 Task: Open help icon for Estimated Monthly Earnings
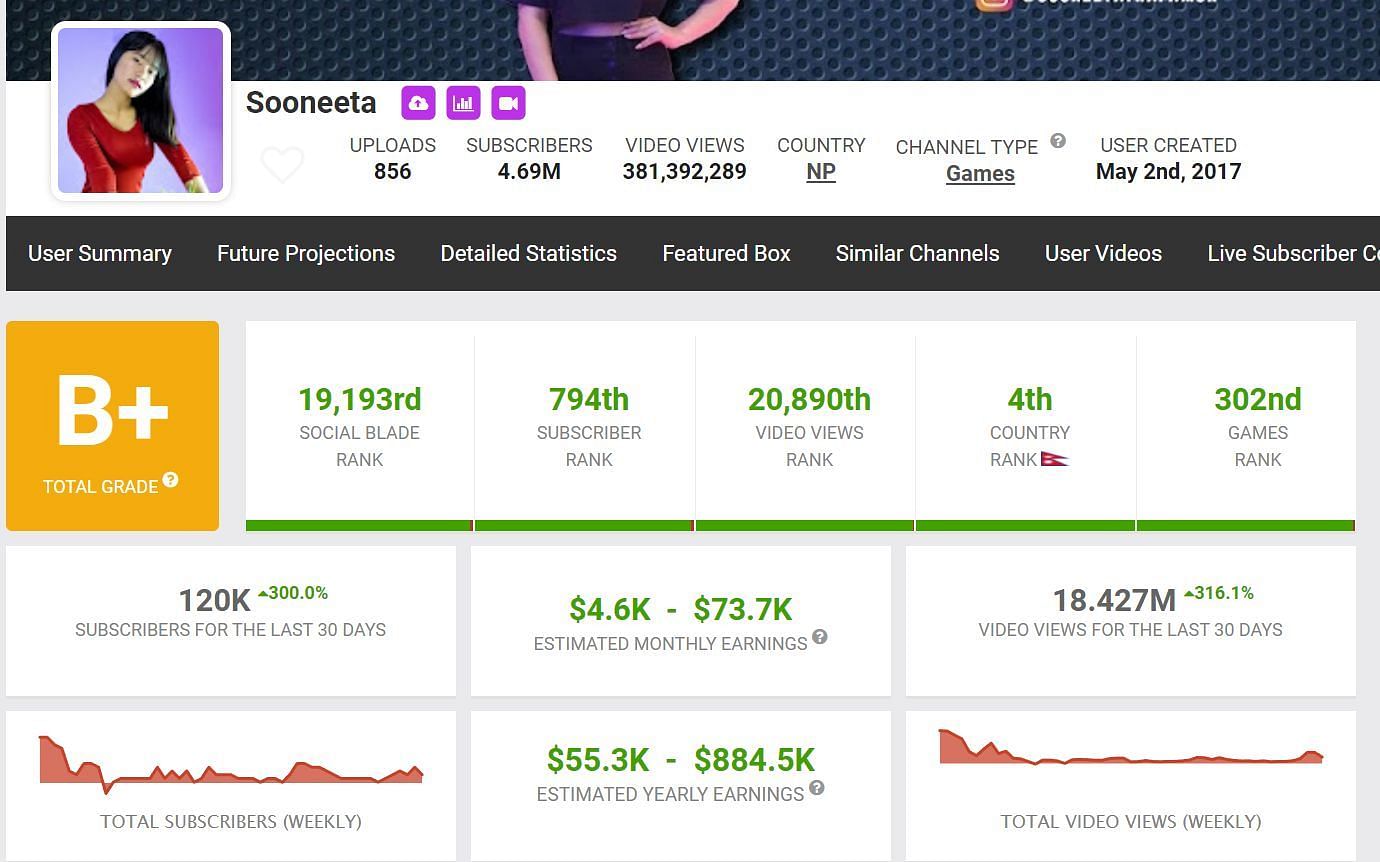pyautogui.click(x=820, y=637)
